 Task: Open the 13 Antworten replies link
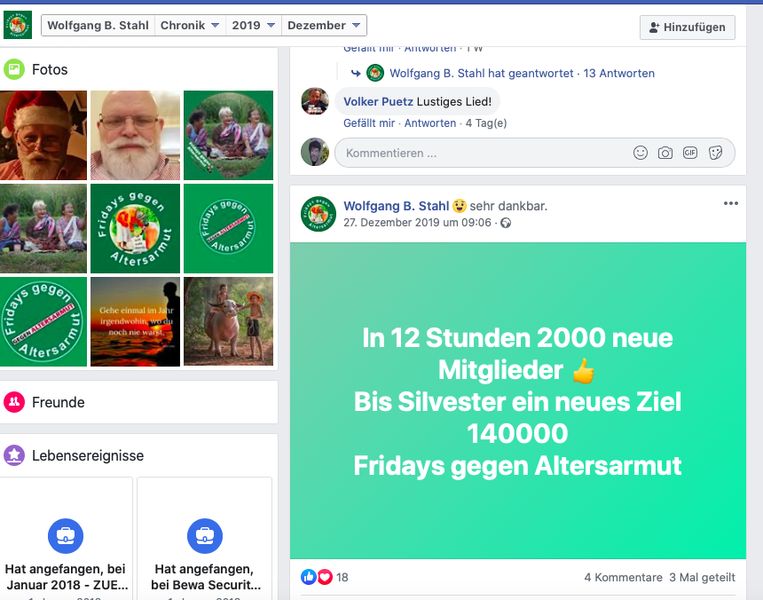(619, 73)
